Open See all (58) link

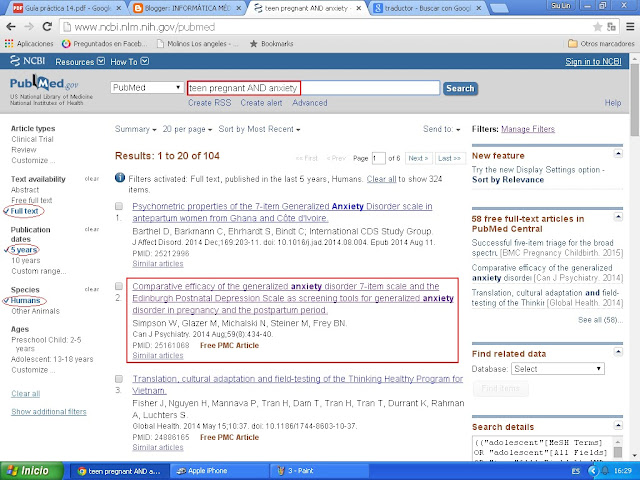600,320
